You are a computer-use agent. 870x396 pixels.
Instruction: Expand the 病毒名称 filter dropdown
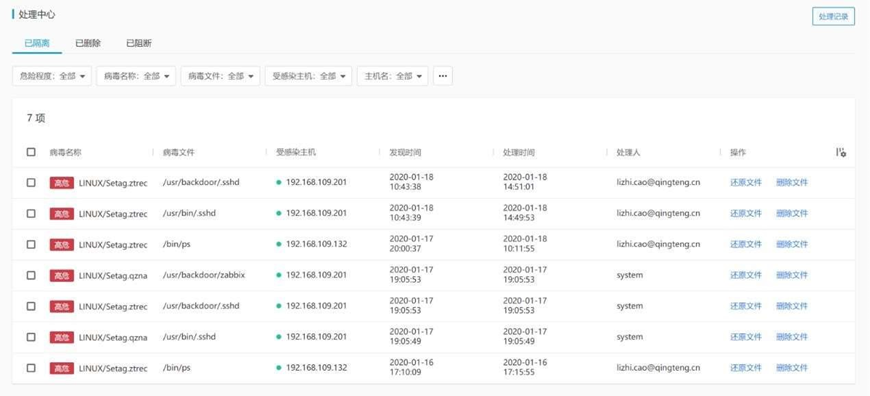(x=136, y=76)
